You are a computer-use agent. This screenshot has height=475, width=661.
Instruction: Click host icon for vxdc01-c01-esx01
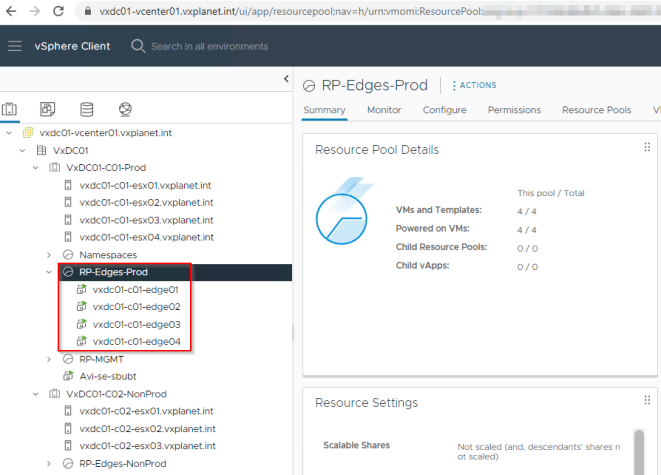point(68,185)
